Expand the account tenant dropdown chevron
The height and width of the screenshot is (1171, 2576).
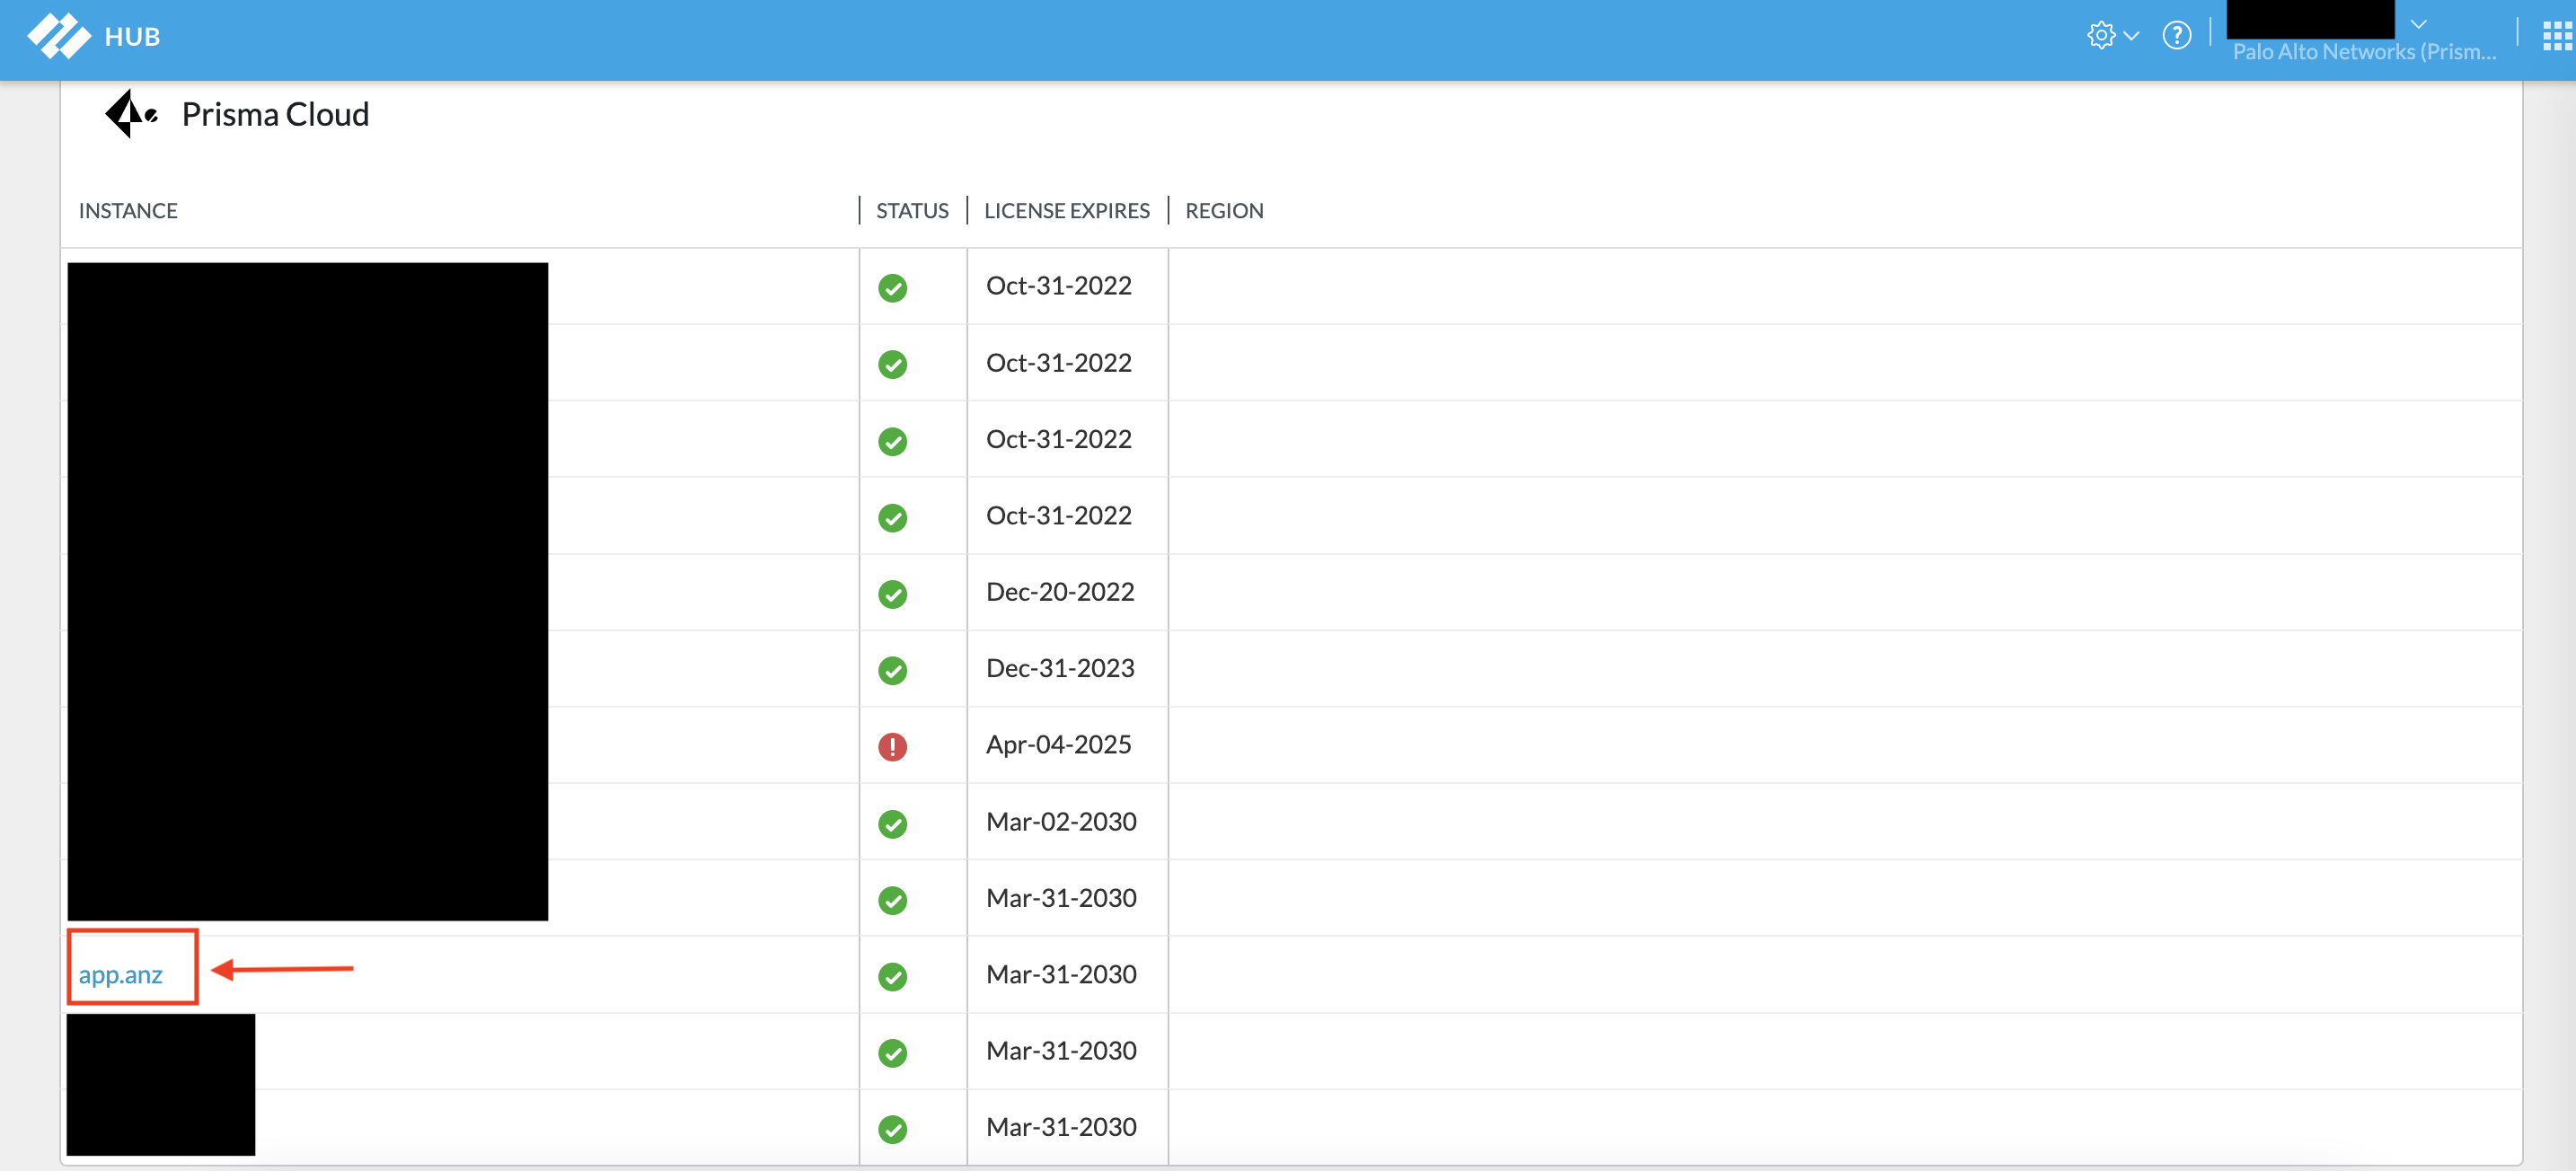(2418, 23)
